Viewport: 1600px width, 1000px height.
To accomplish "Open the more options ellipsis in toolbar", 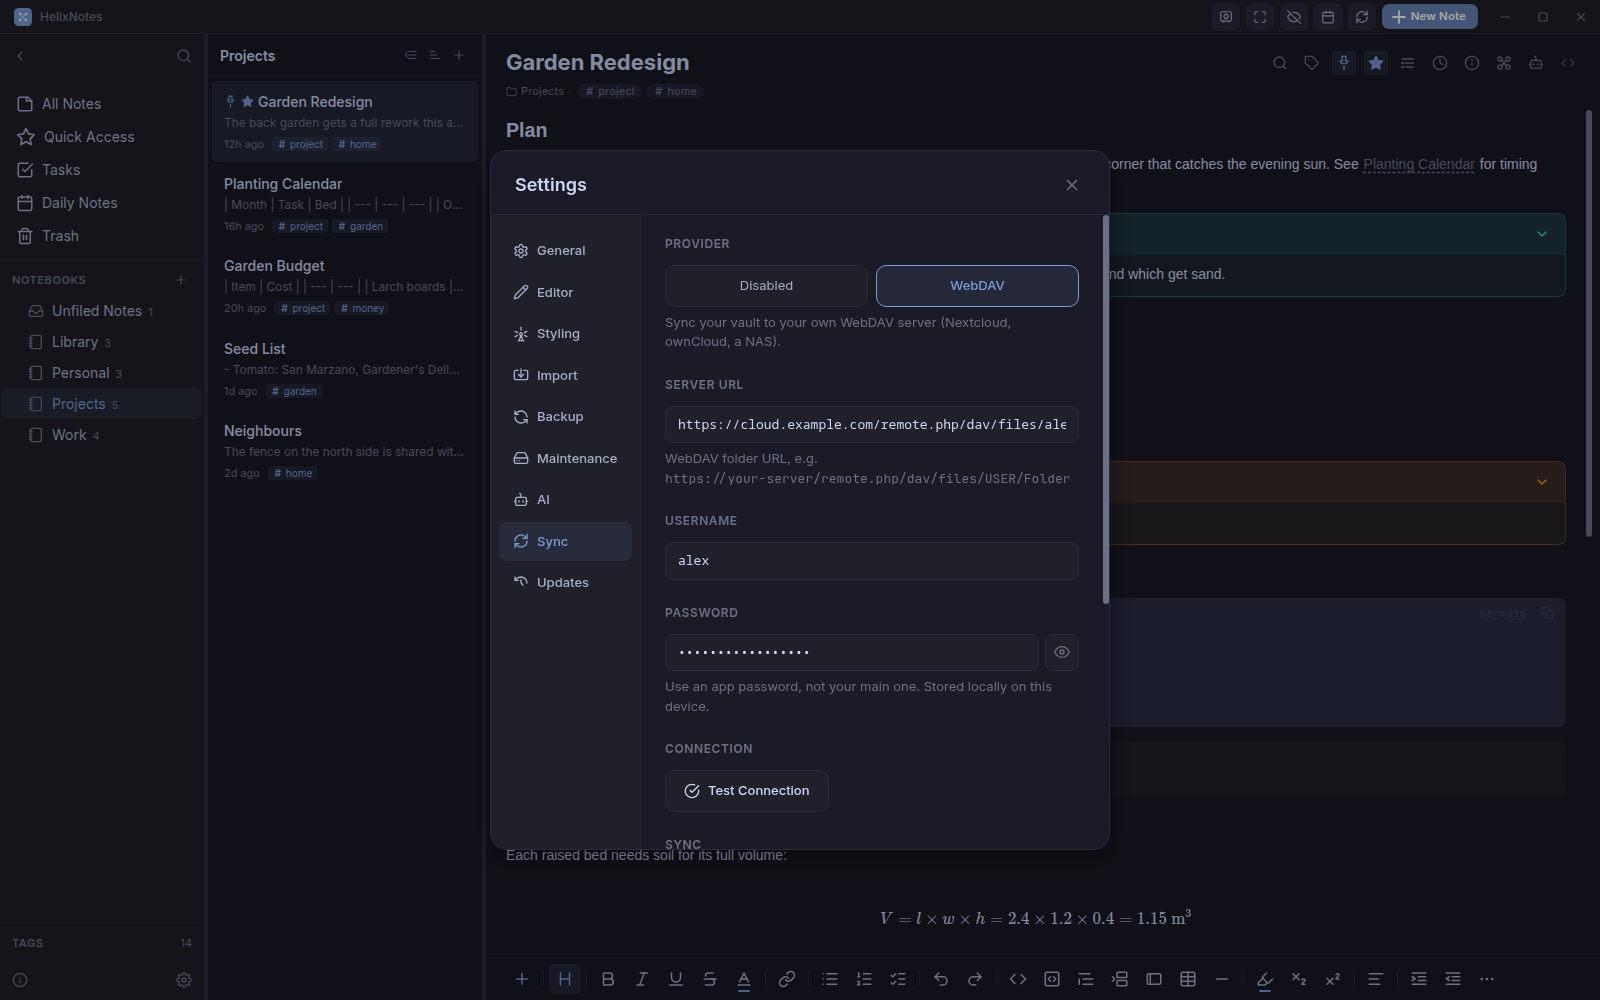I will [x=1487, y=979].
